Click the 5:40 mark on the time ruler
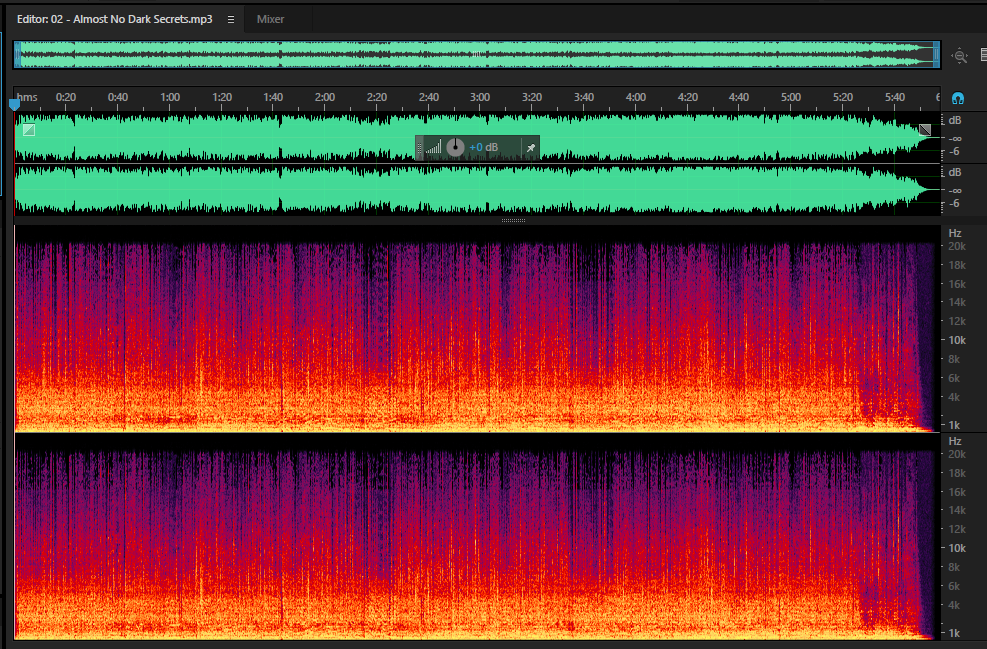The width and height of the screenshot is (987, 649). tap(894, 97)
